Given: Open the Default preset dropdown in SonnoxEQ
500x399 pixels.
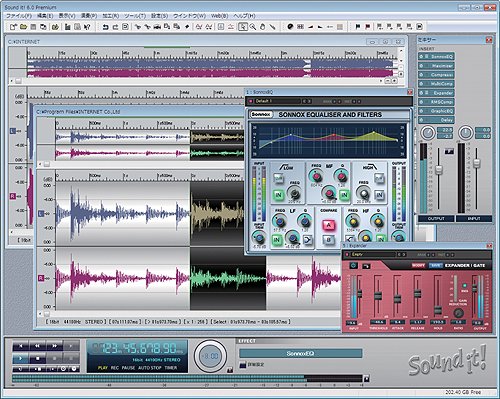Looking at the screenshot, I should (x=277, y=101).
